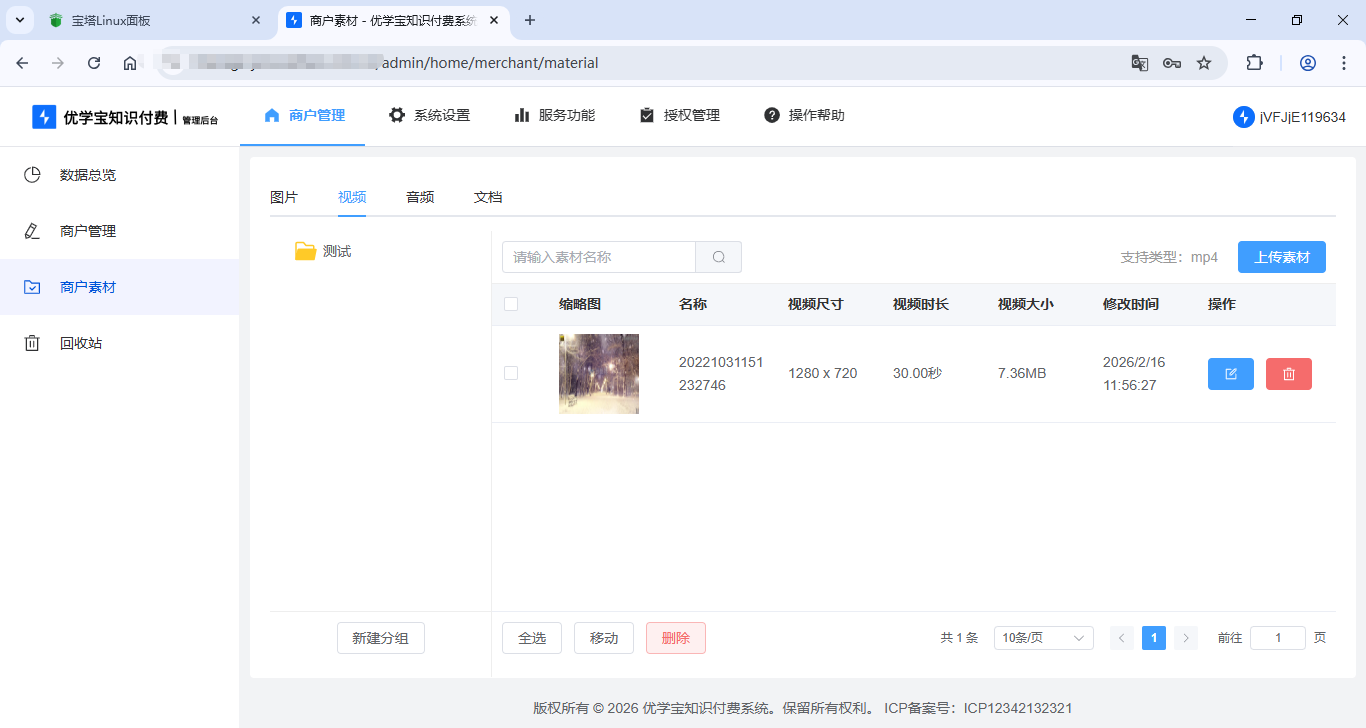Check the select-all checkbox in table header

(x=511, y=303)
